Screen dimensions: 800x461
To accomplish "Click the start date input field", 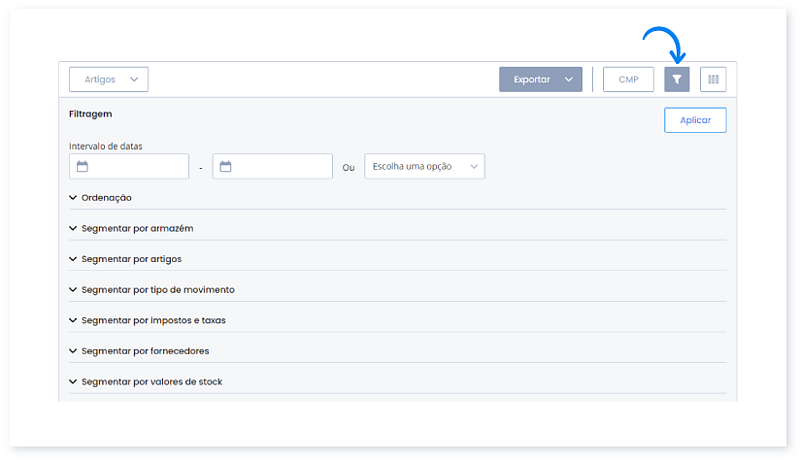I will coord(140,167).
